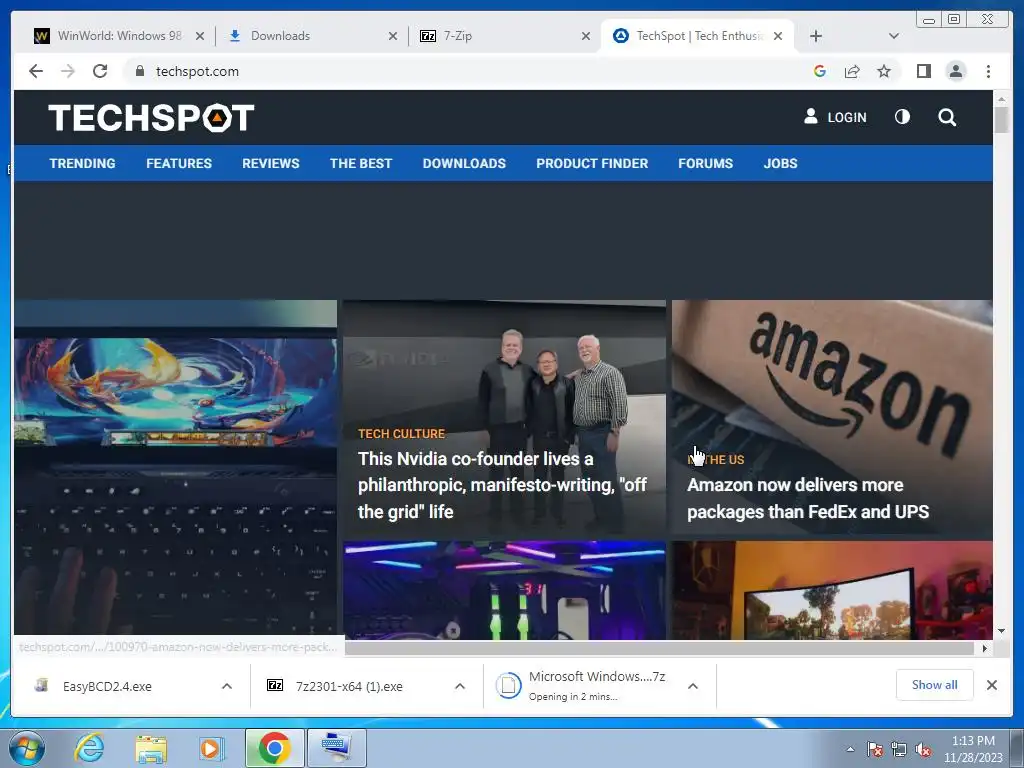Screen dimensions: 1024x768
Task: Click the horizontal scrollbar right arrow
Action: [x=985, y=648]
